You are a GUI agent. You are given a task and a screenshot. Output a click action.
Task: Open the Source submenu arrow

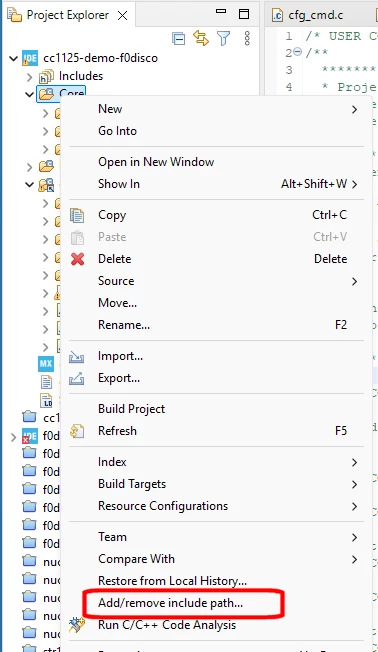[354, 282]
